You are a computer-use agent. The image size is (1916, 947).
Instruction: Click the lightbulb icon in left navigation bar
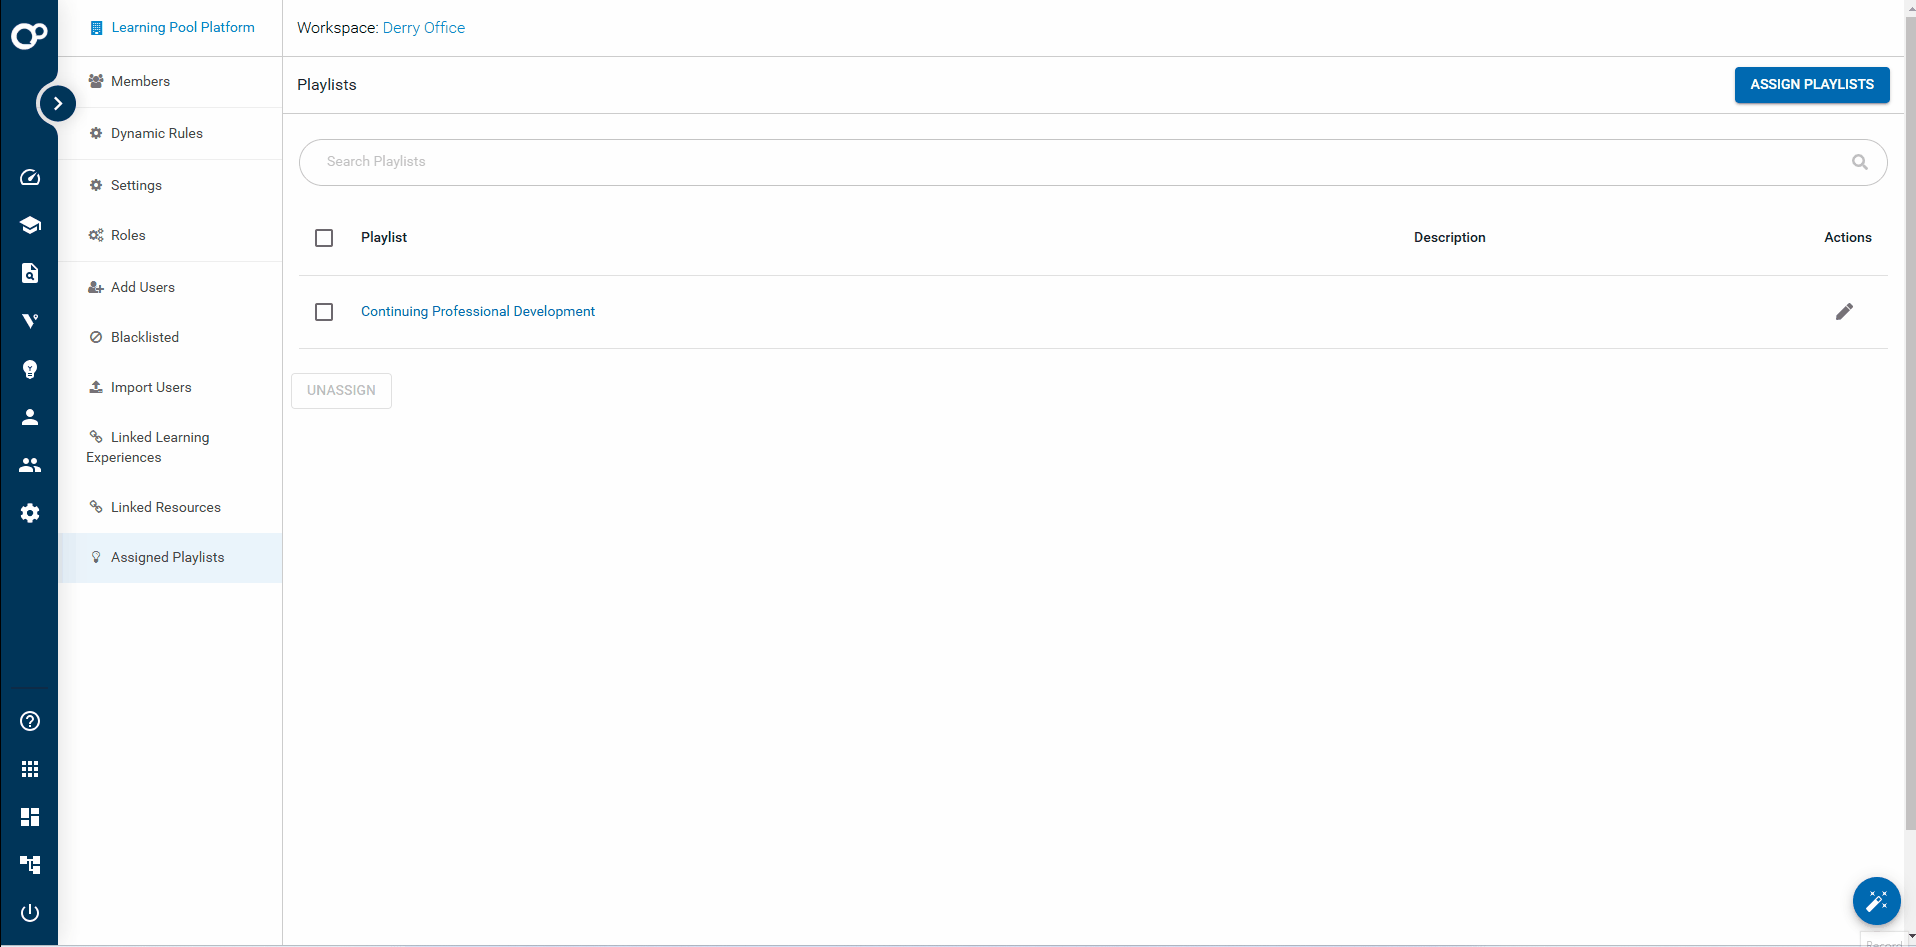tap(30, 370)
